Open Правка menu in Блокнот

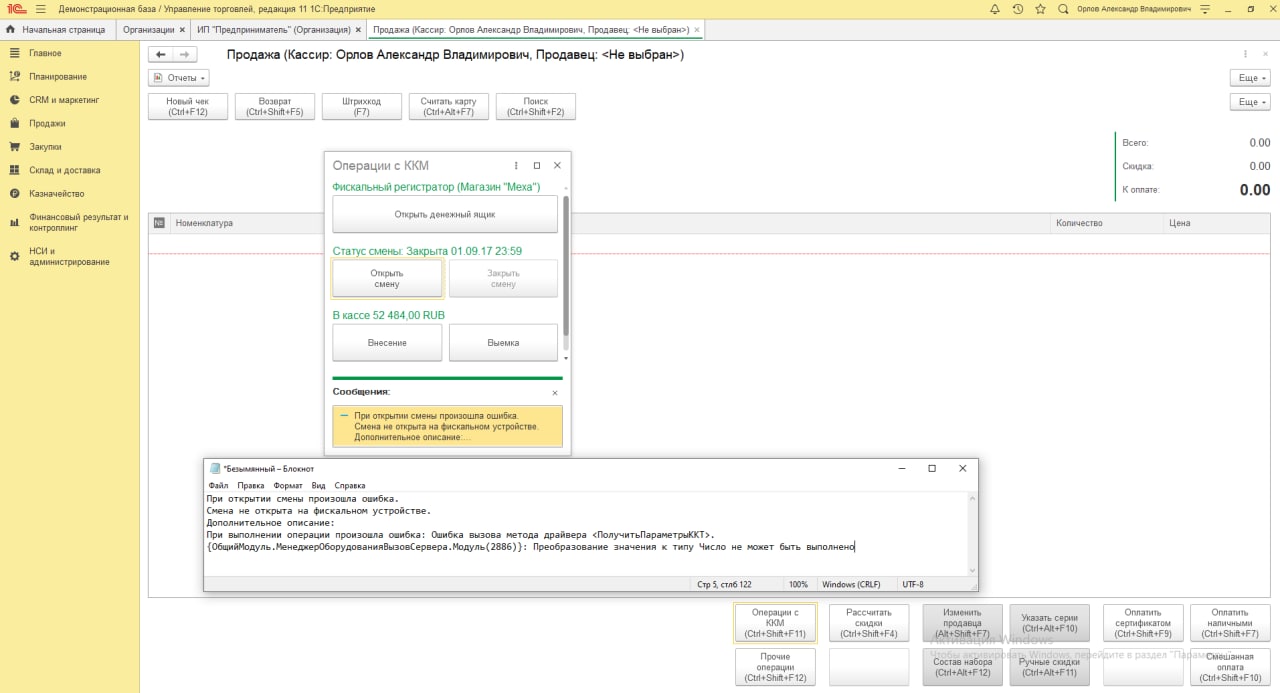(x=251, y=485)
